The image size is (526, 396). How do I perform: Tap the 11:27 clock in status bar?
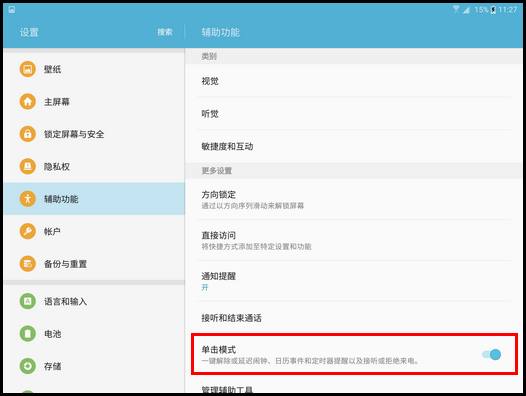pos(508,10)
